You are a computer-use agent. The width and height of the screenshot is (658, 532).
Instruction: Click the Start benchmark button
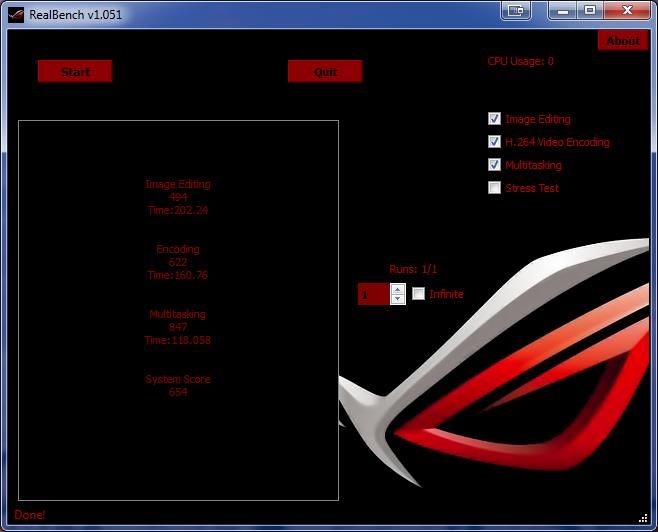(x=75, y=71)
